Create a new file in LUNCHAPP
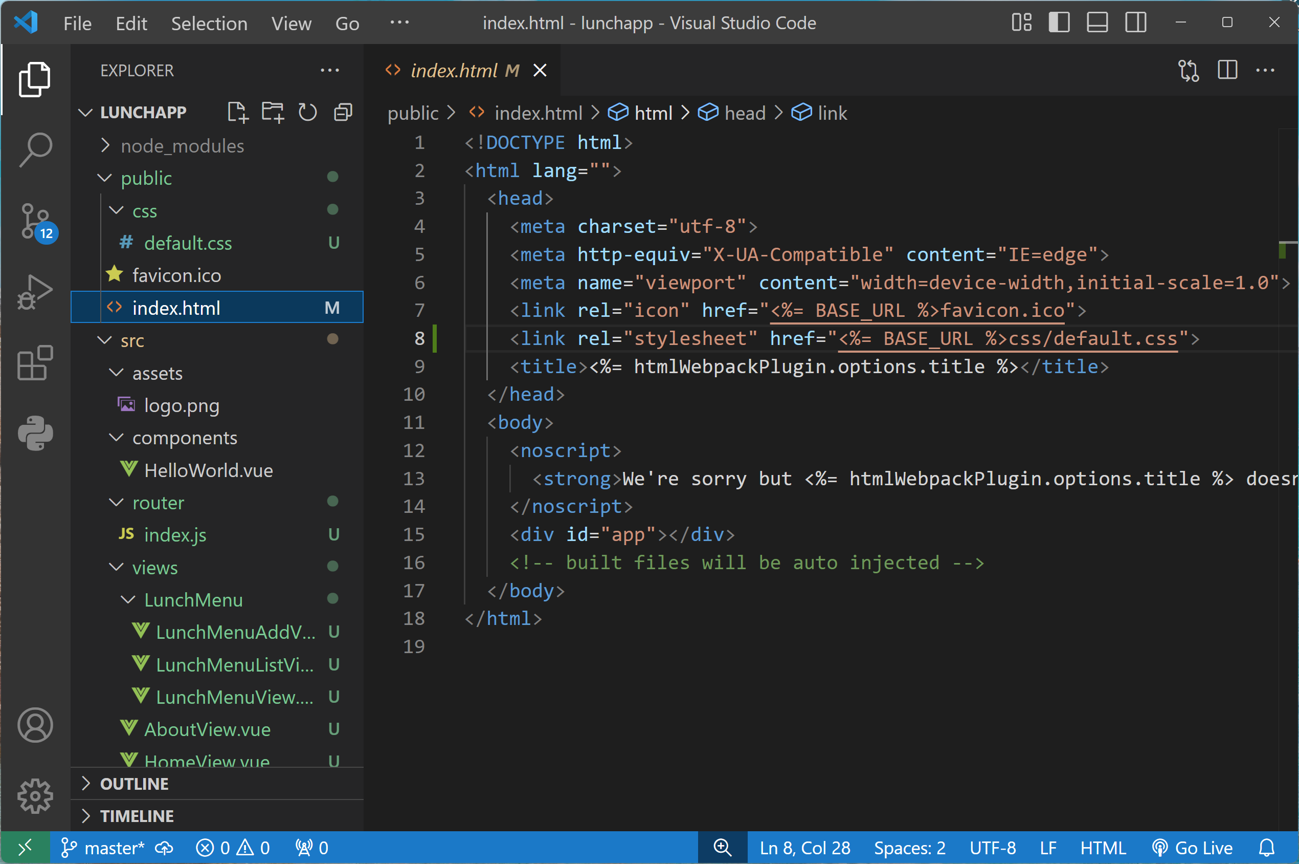 [237, 112]
